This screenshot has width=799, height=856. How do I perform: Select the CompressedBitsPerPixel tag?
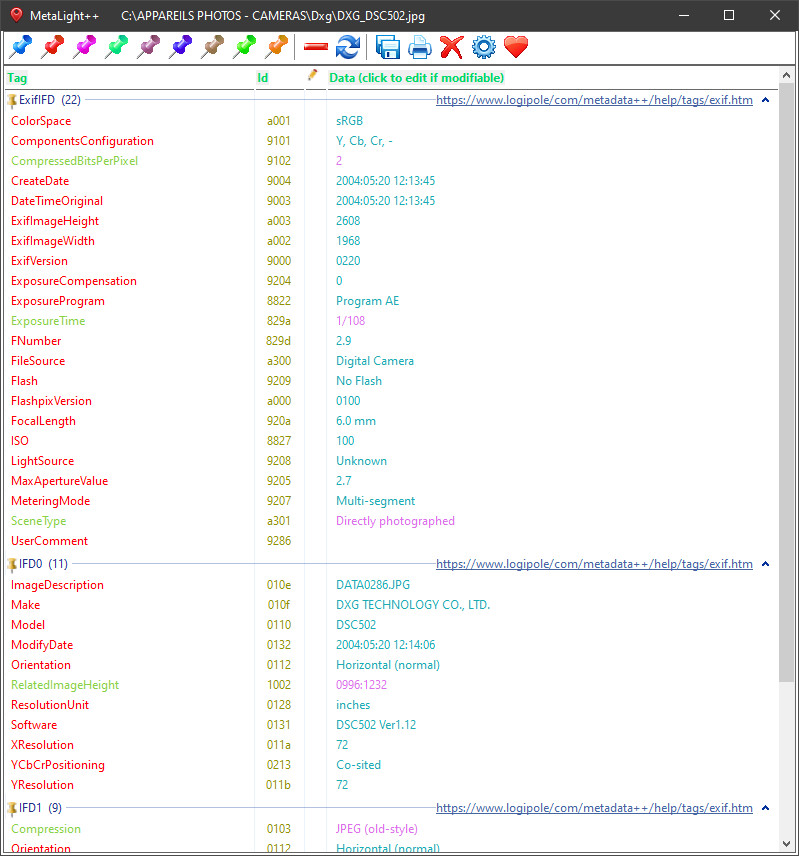point(74,161)
